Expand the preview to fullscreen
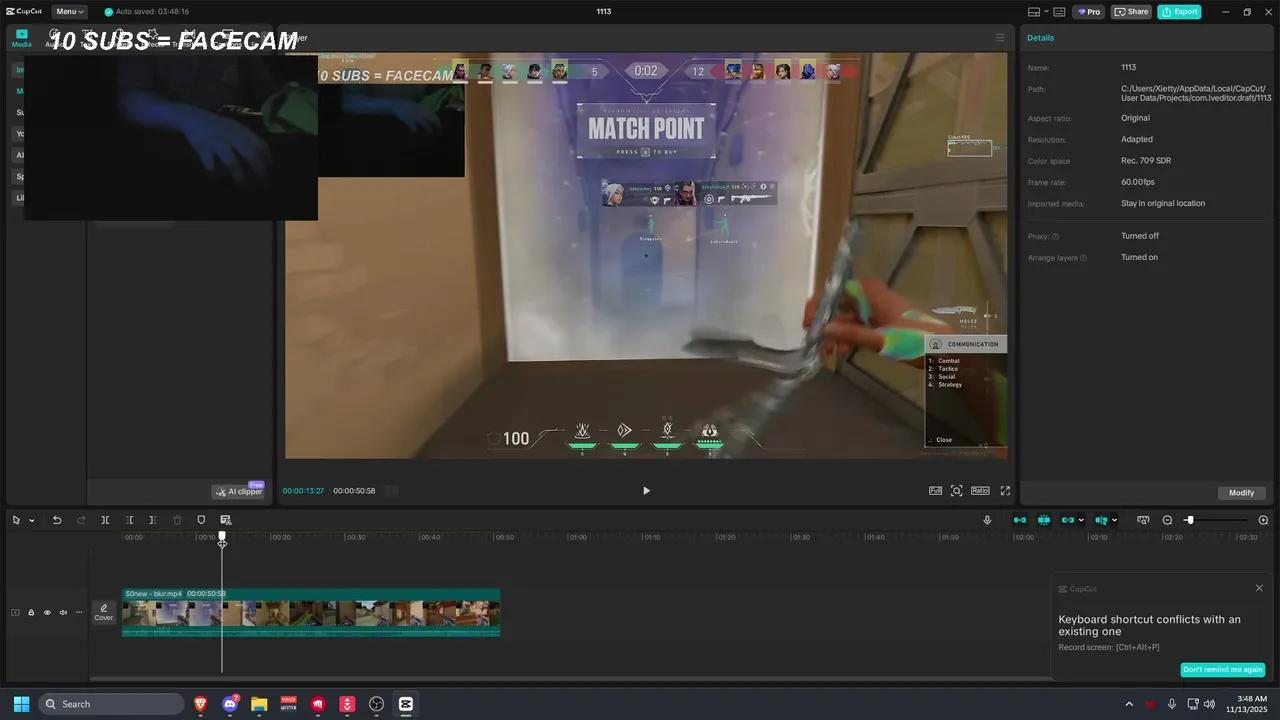Screen dimensions: 1280x720 point(1005,490)
